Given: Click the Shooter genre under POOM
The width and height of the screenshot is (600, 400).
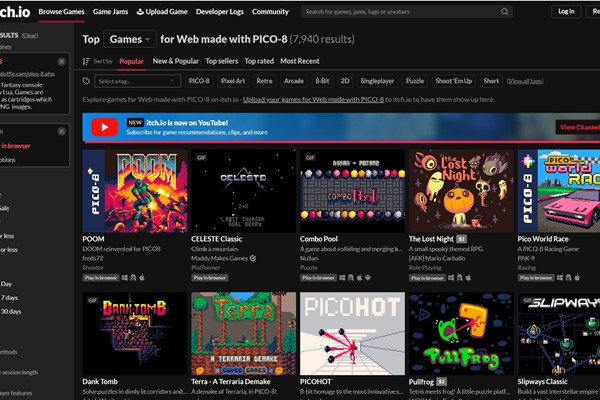Looking at the screenshot, I should click(x=93, y=268).
